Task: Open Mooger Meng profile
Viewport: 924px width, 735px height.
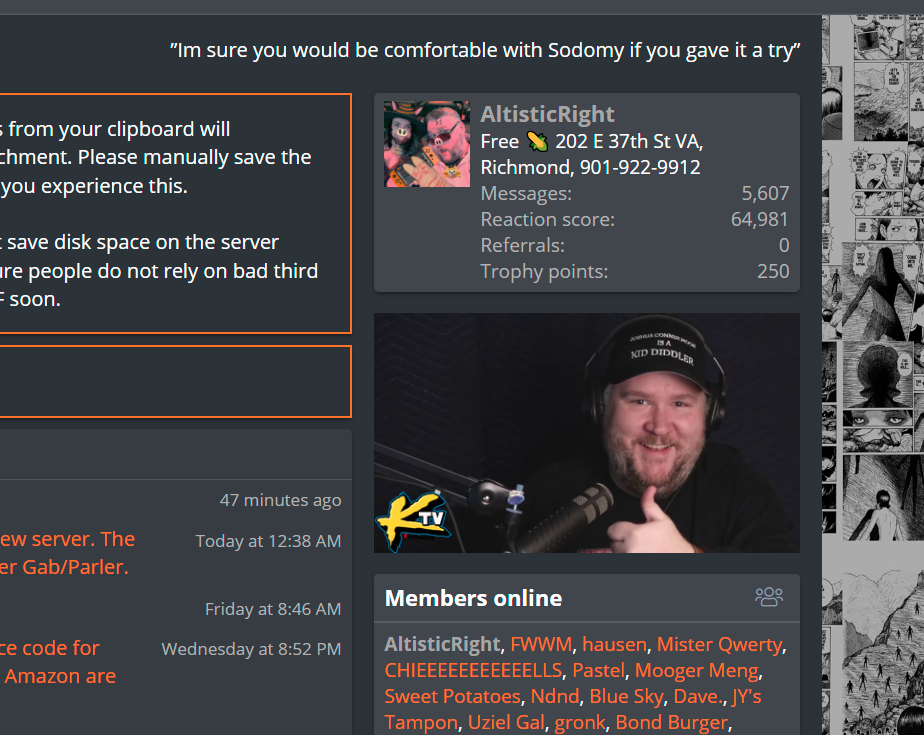Action: pos(697,670)
